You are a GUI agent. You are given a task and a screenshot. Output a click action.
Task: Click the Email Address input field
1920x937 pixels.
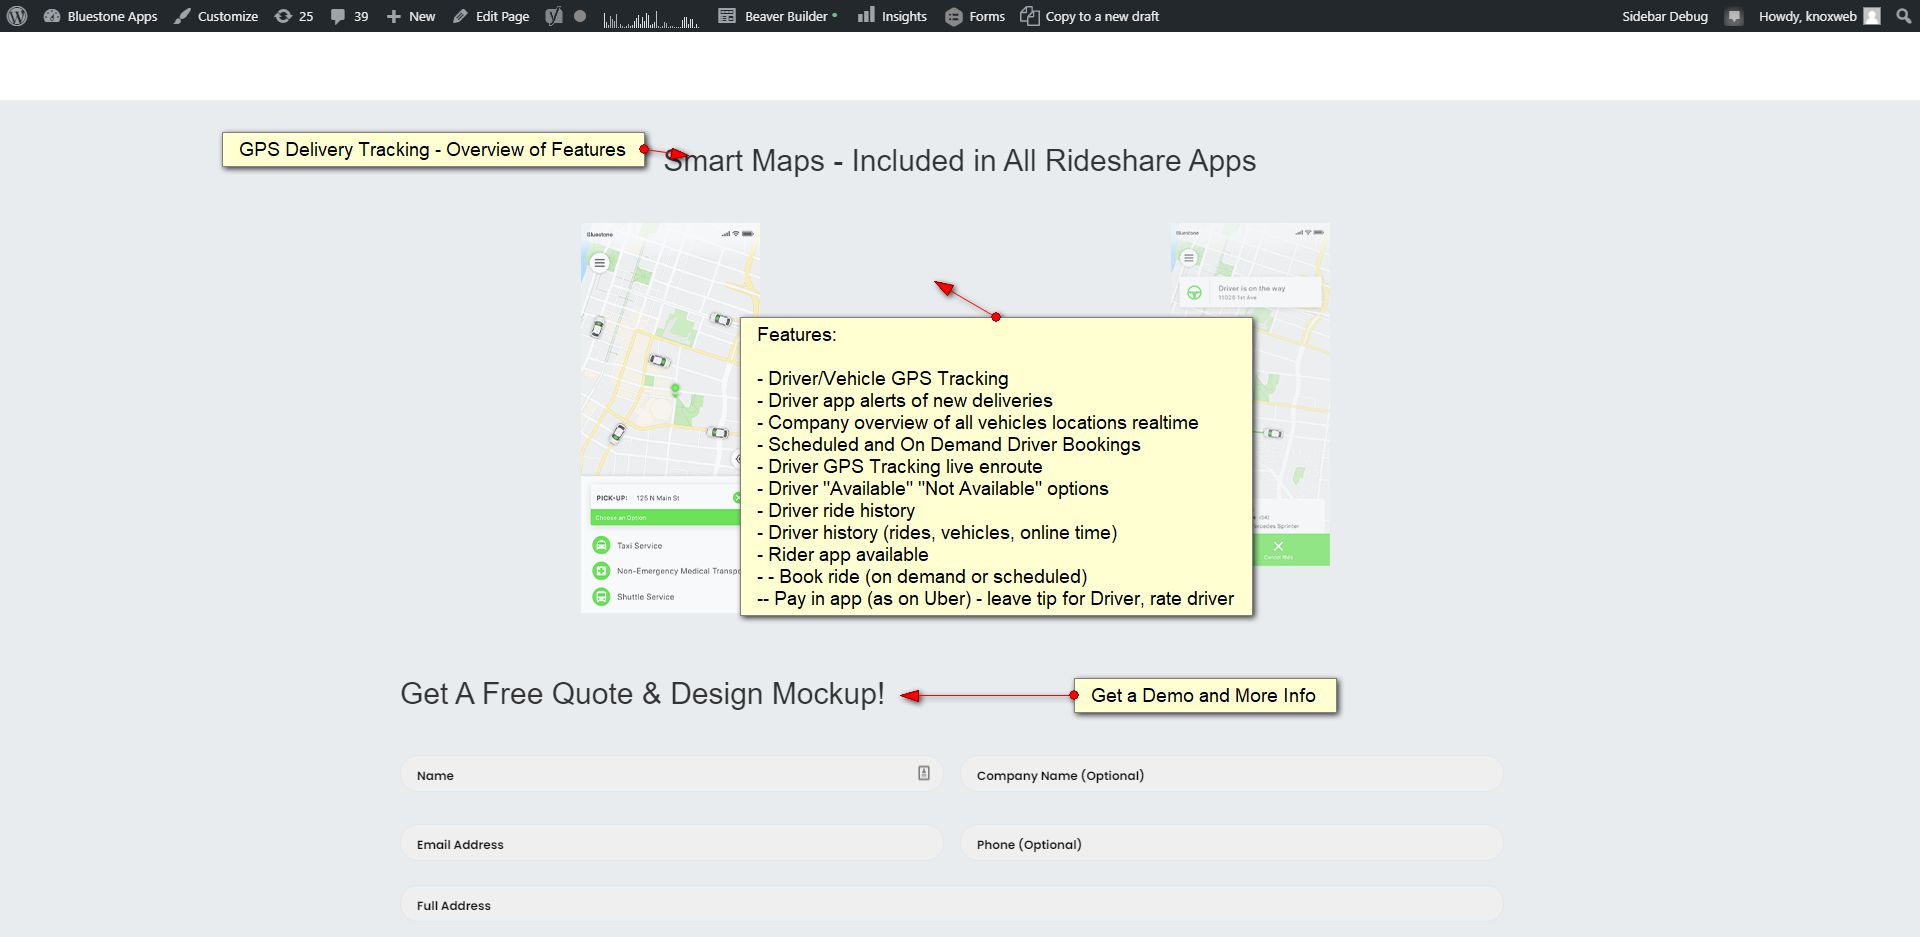671,844
